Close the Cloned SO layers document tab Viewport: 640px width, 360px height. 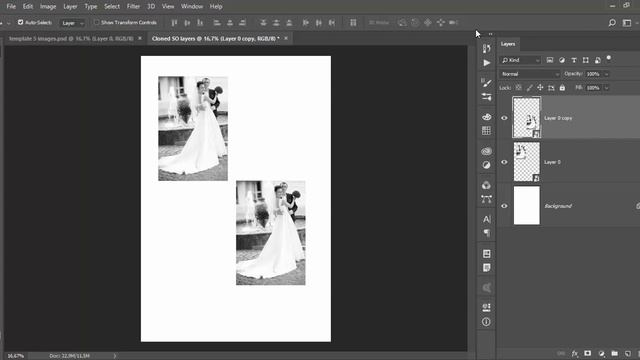[286, 38]
